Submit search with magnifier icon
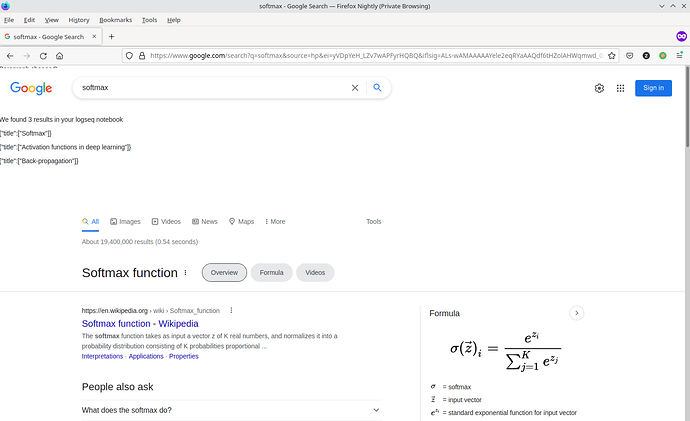This screenshot has height=421, width=690. [x=377, y=88]
